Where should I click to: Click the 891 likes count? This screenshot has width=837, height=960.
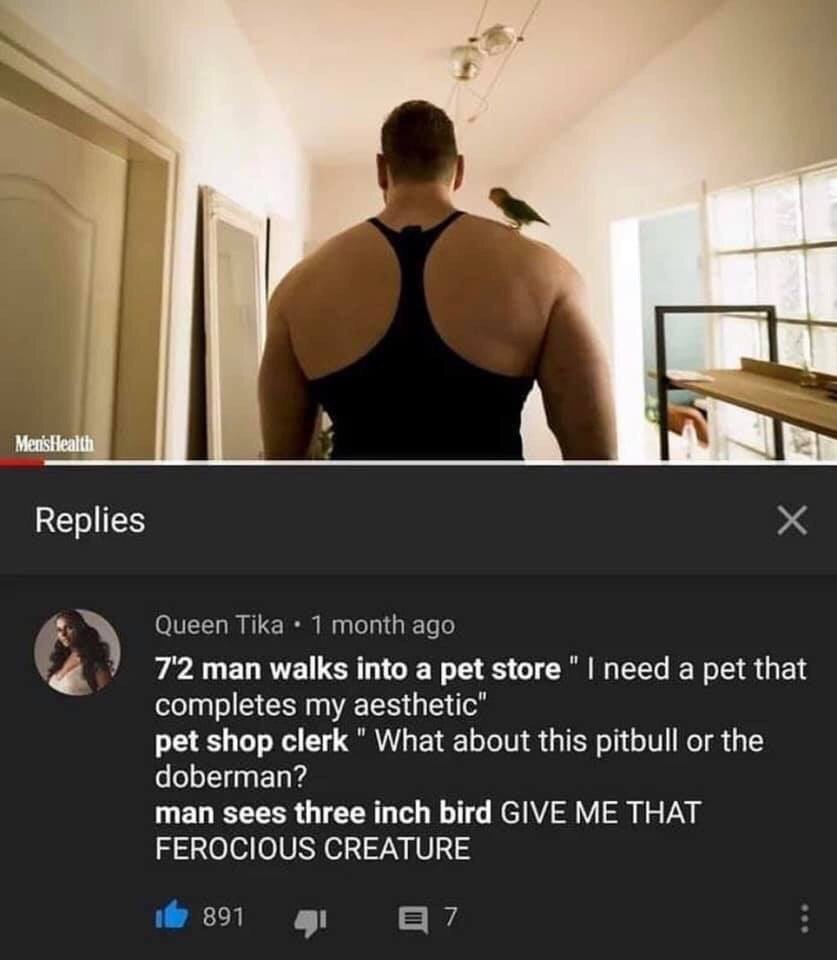pyautogui.click(x=223, y=917)
